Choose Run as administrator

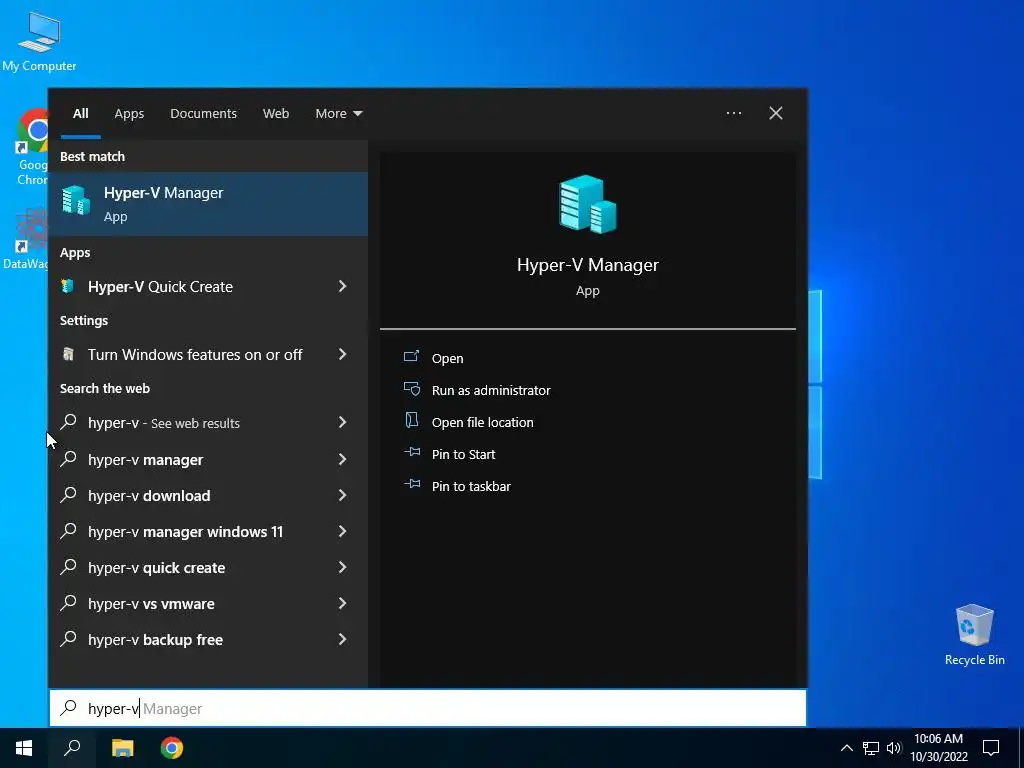click(491, 391)
